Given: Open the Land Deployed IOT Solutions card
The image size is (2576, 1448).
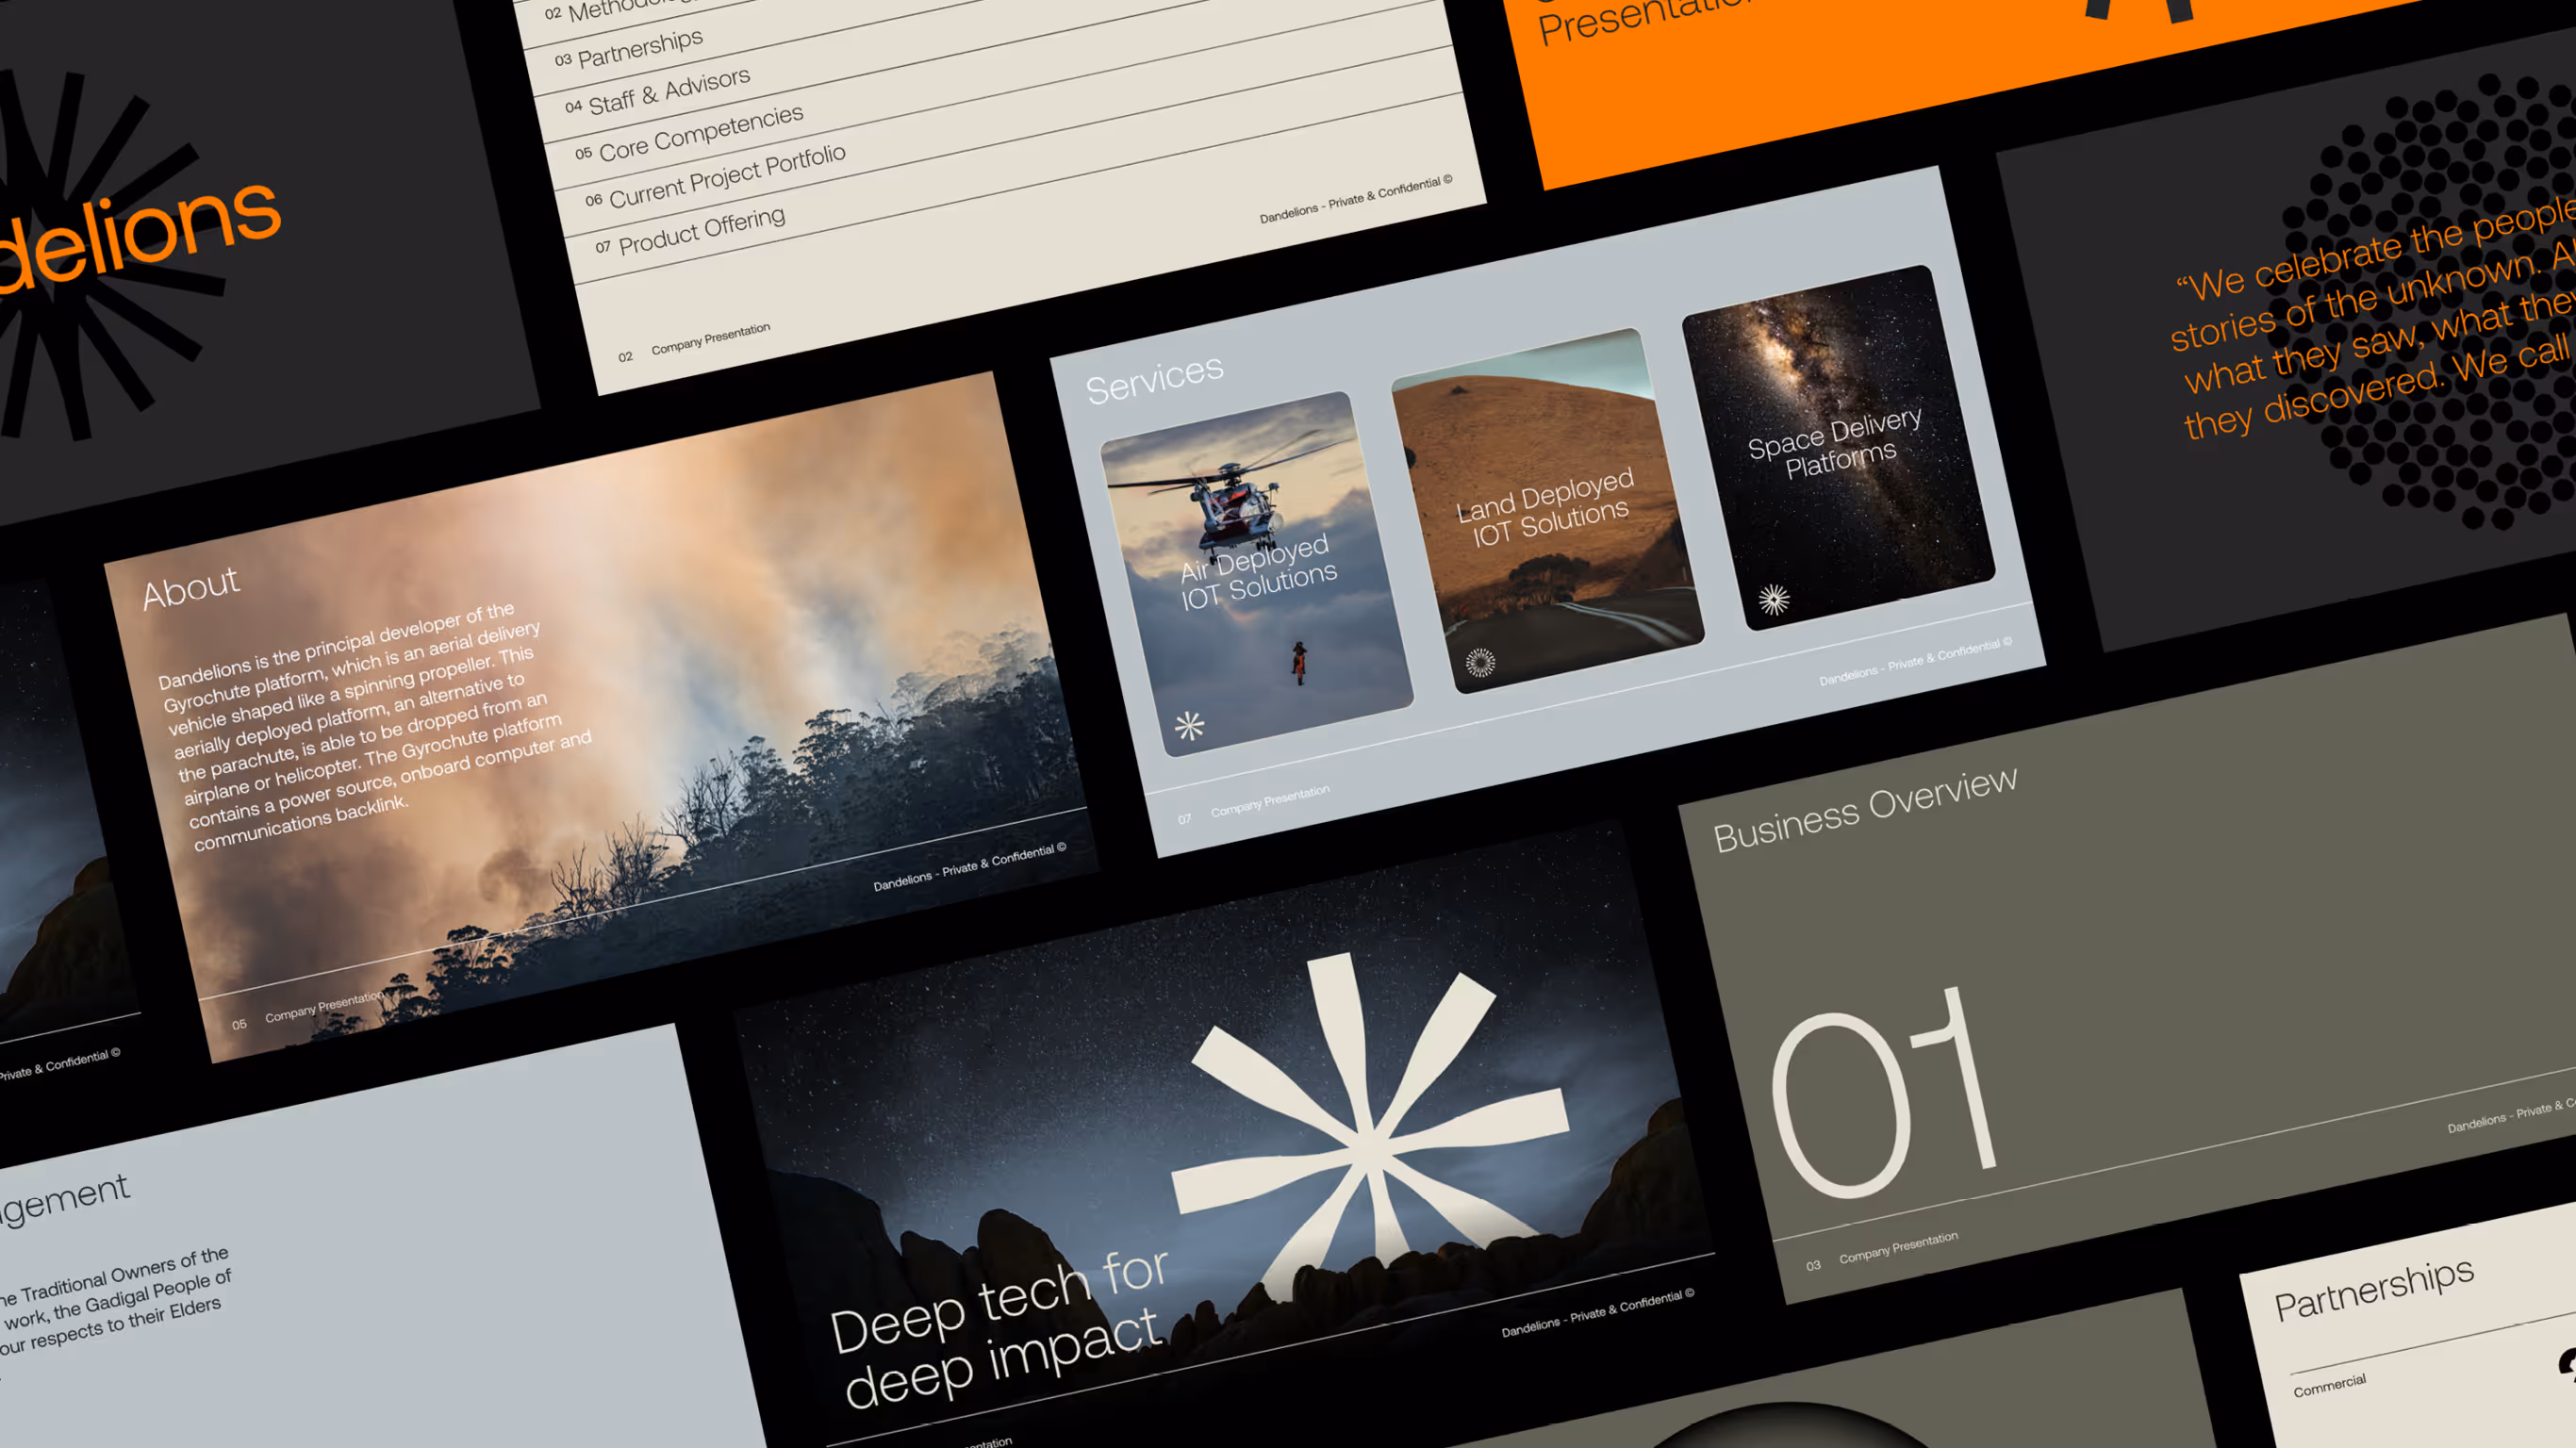Looking at the screenshot, I should (x=1546, y=508).
